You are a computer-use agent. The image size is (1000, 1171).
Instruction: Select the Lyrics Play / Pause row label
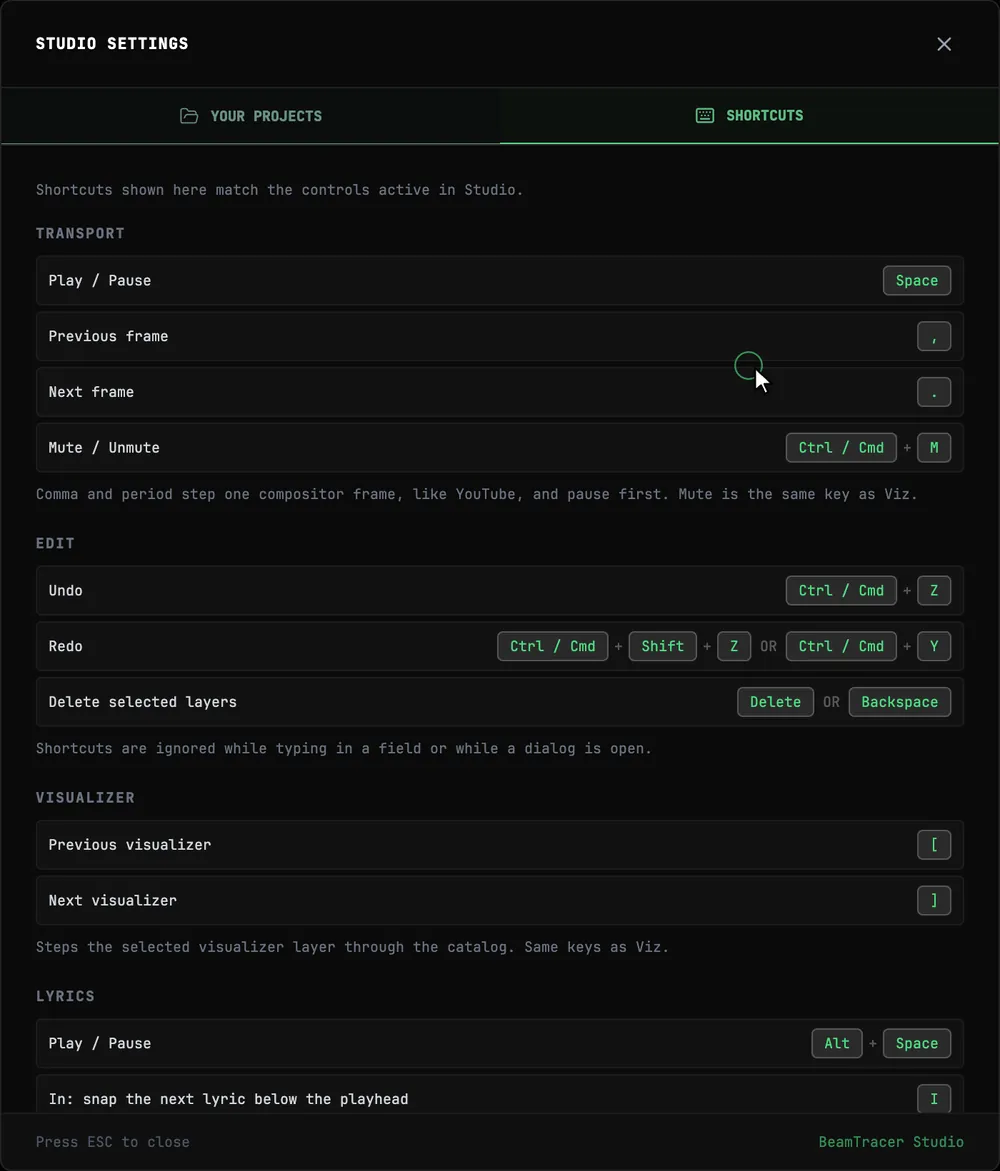pyautogui.click(x=99, y=1043)
